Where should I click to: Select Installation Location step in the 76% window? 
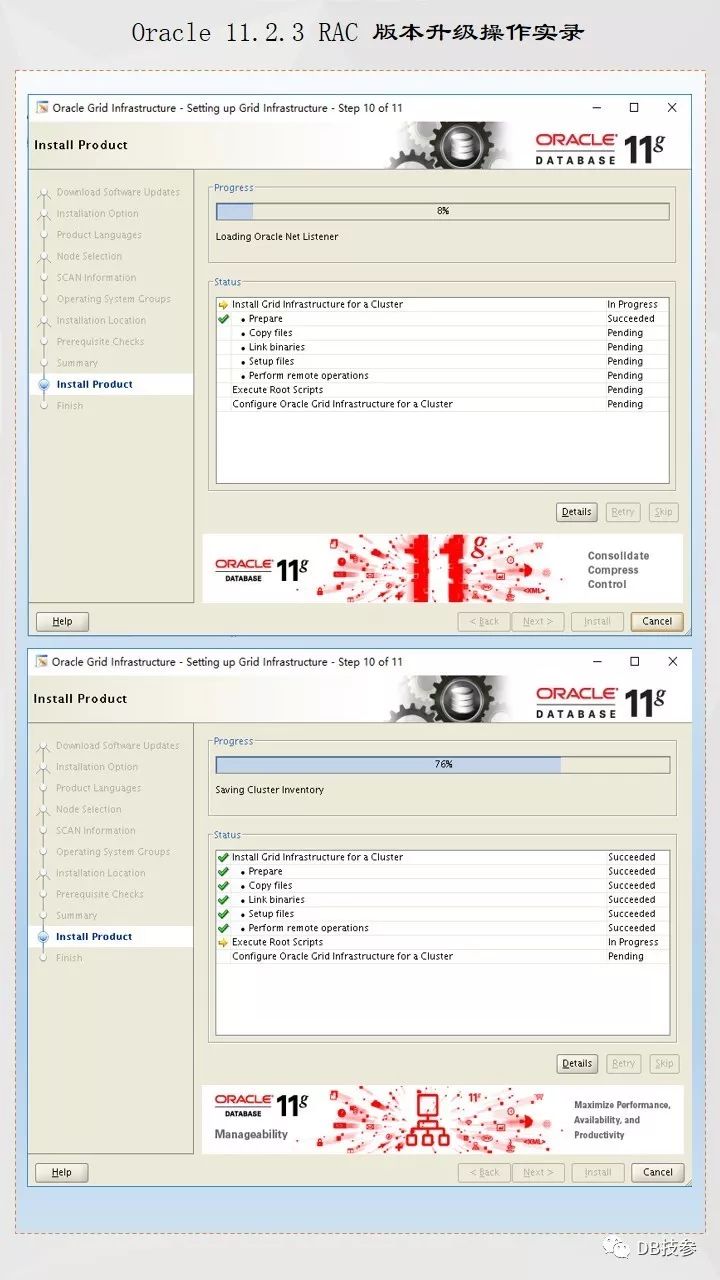coord(100,873)
